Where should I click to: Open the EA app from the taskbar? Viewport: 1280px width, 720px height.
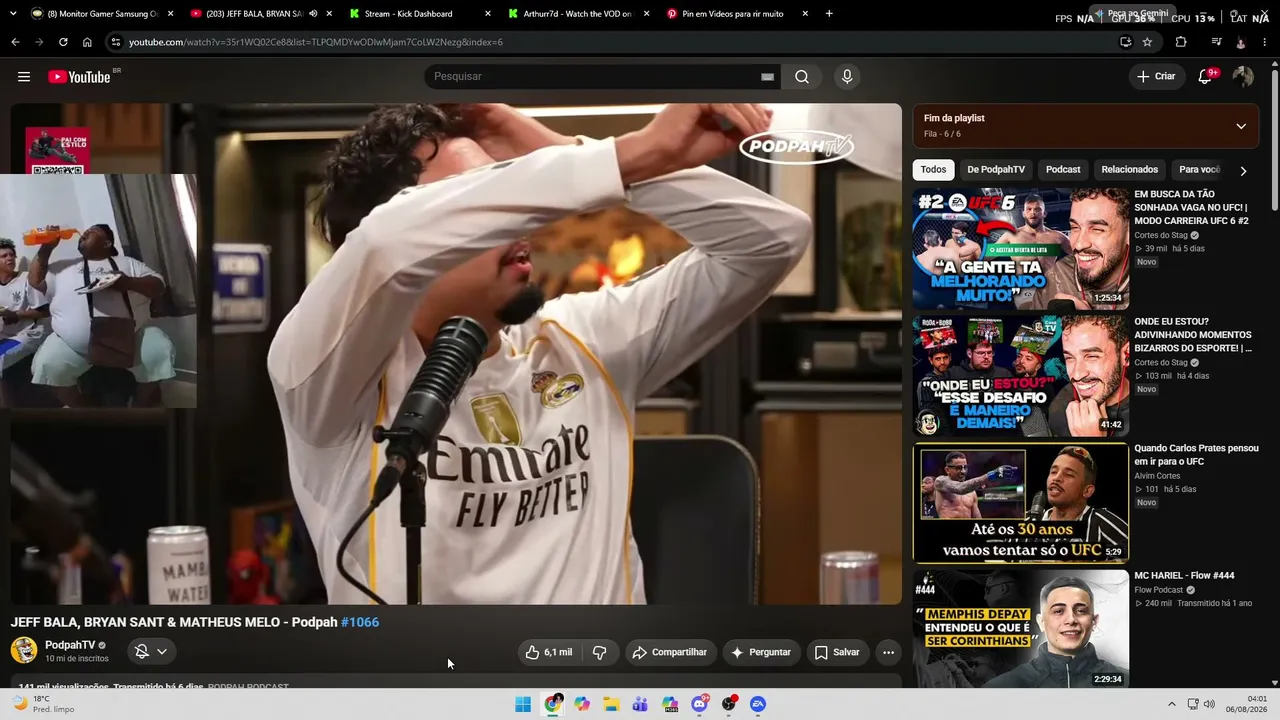tap(758, 704)
